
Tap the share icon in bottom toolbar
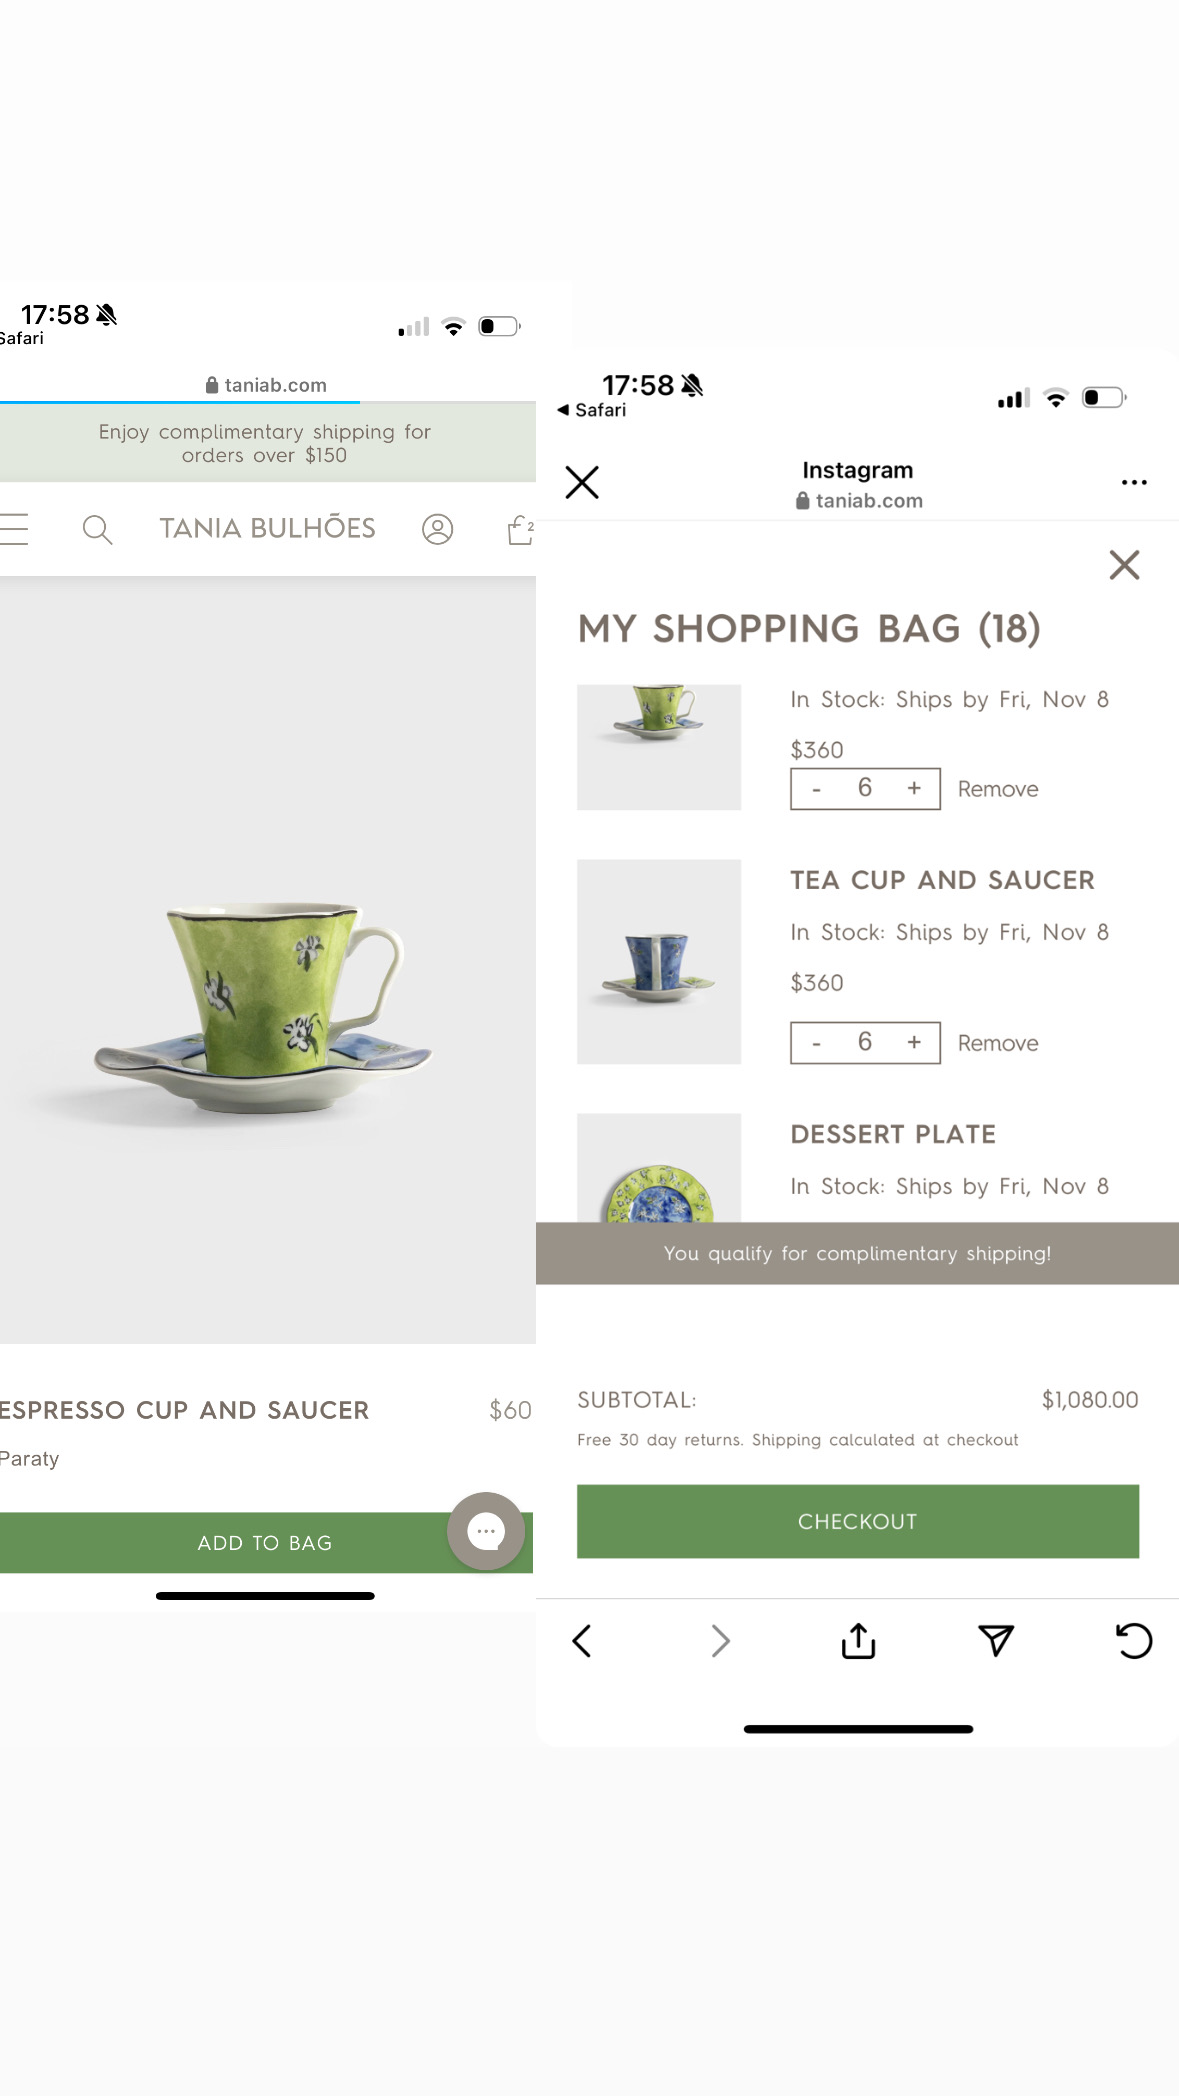[x=858, y=1641]
